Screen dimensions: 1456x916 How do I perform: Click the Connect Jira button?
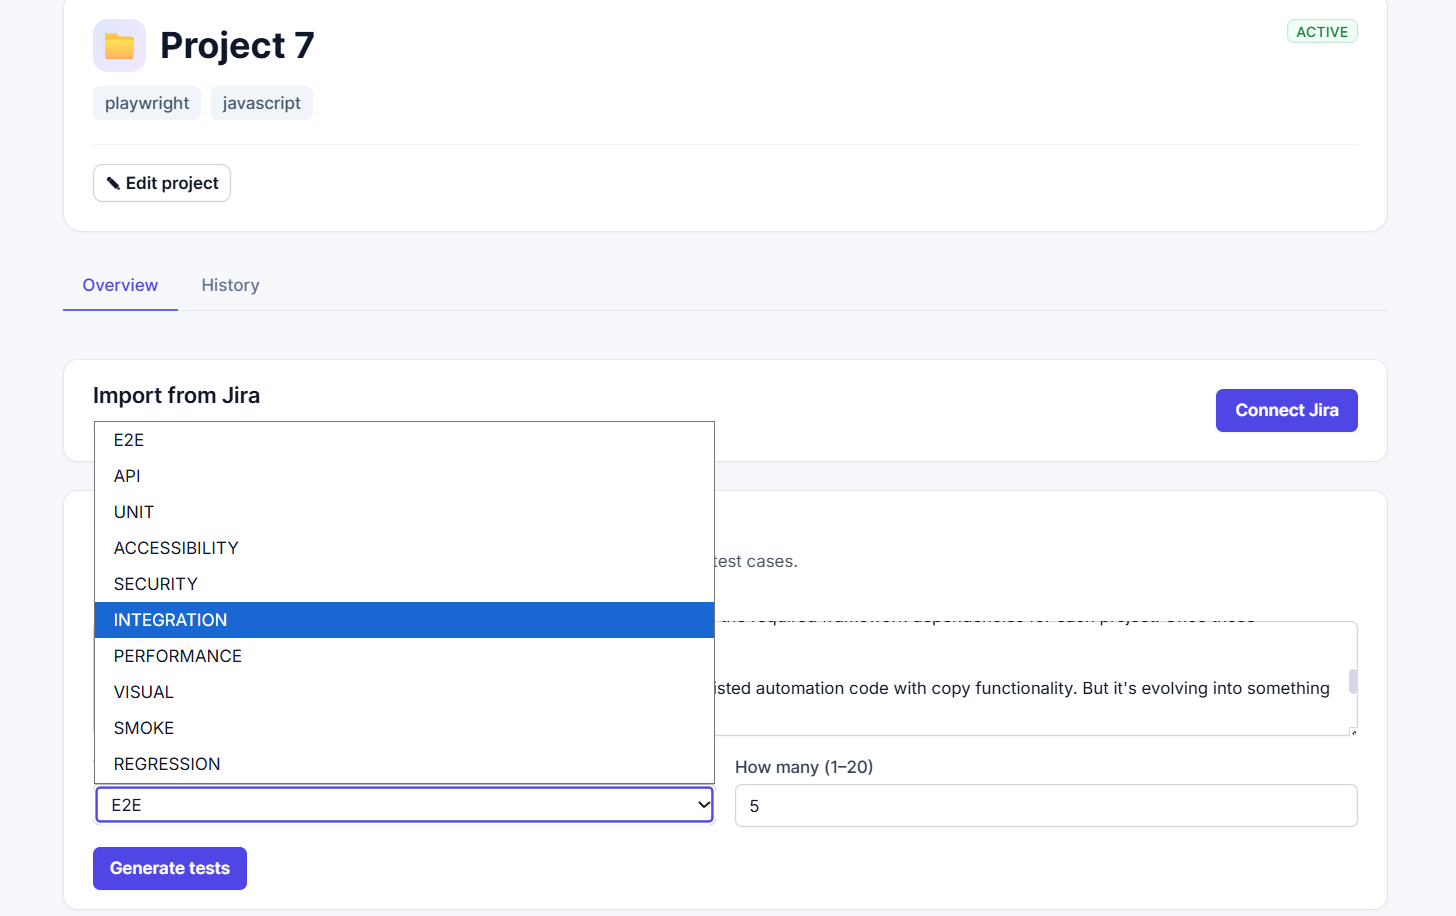1286,410
